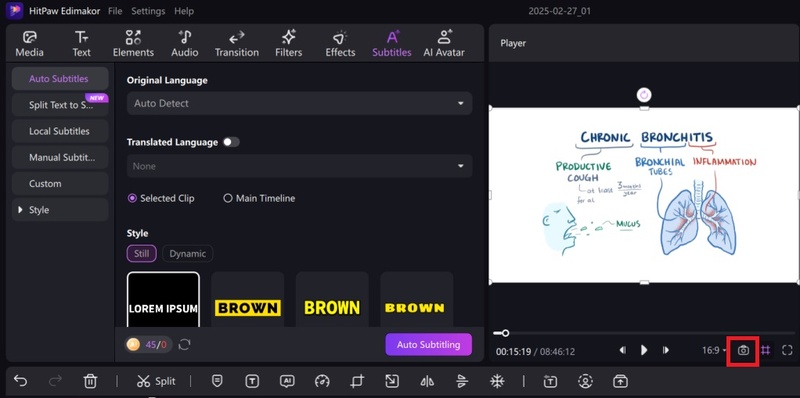Viewport: 800px width, 398px height.
Task: Open the Text tab
Action: [81, 44]
